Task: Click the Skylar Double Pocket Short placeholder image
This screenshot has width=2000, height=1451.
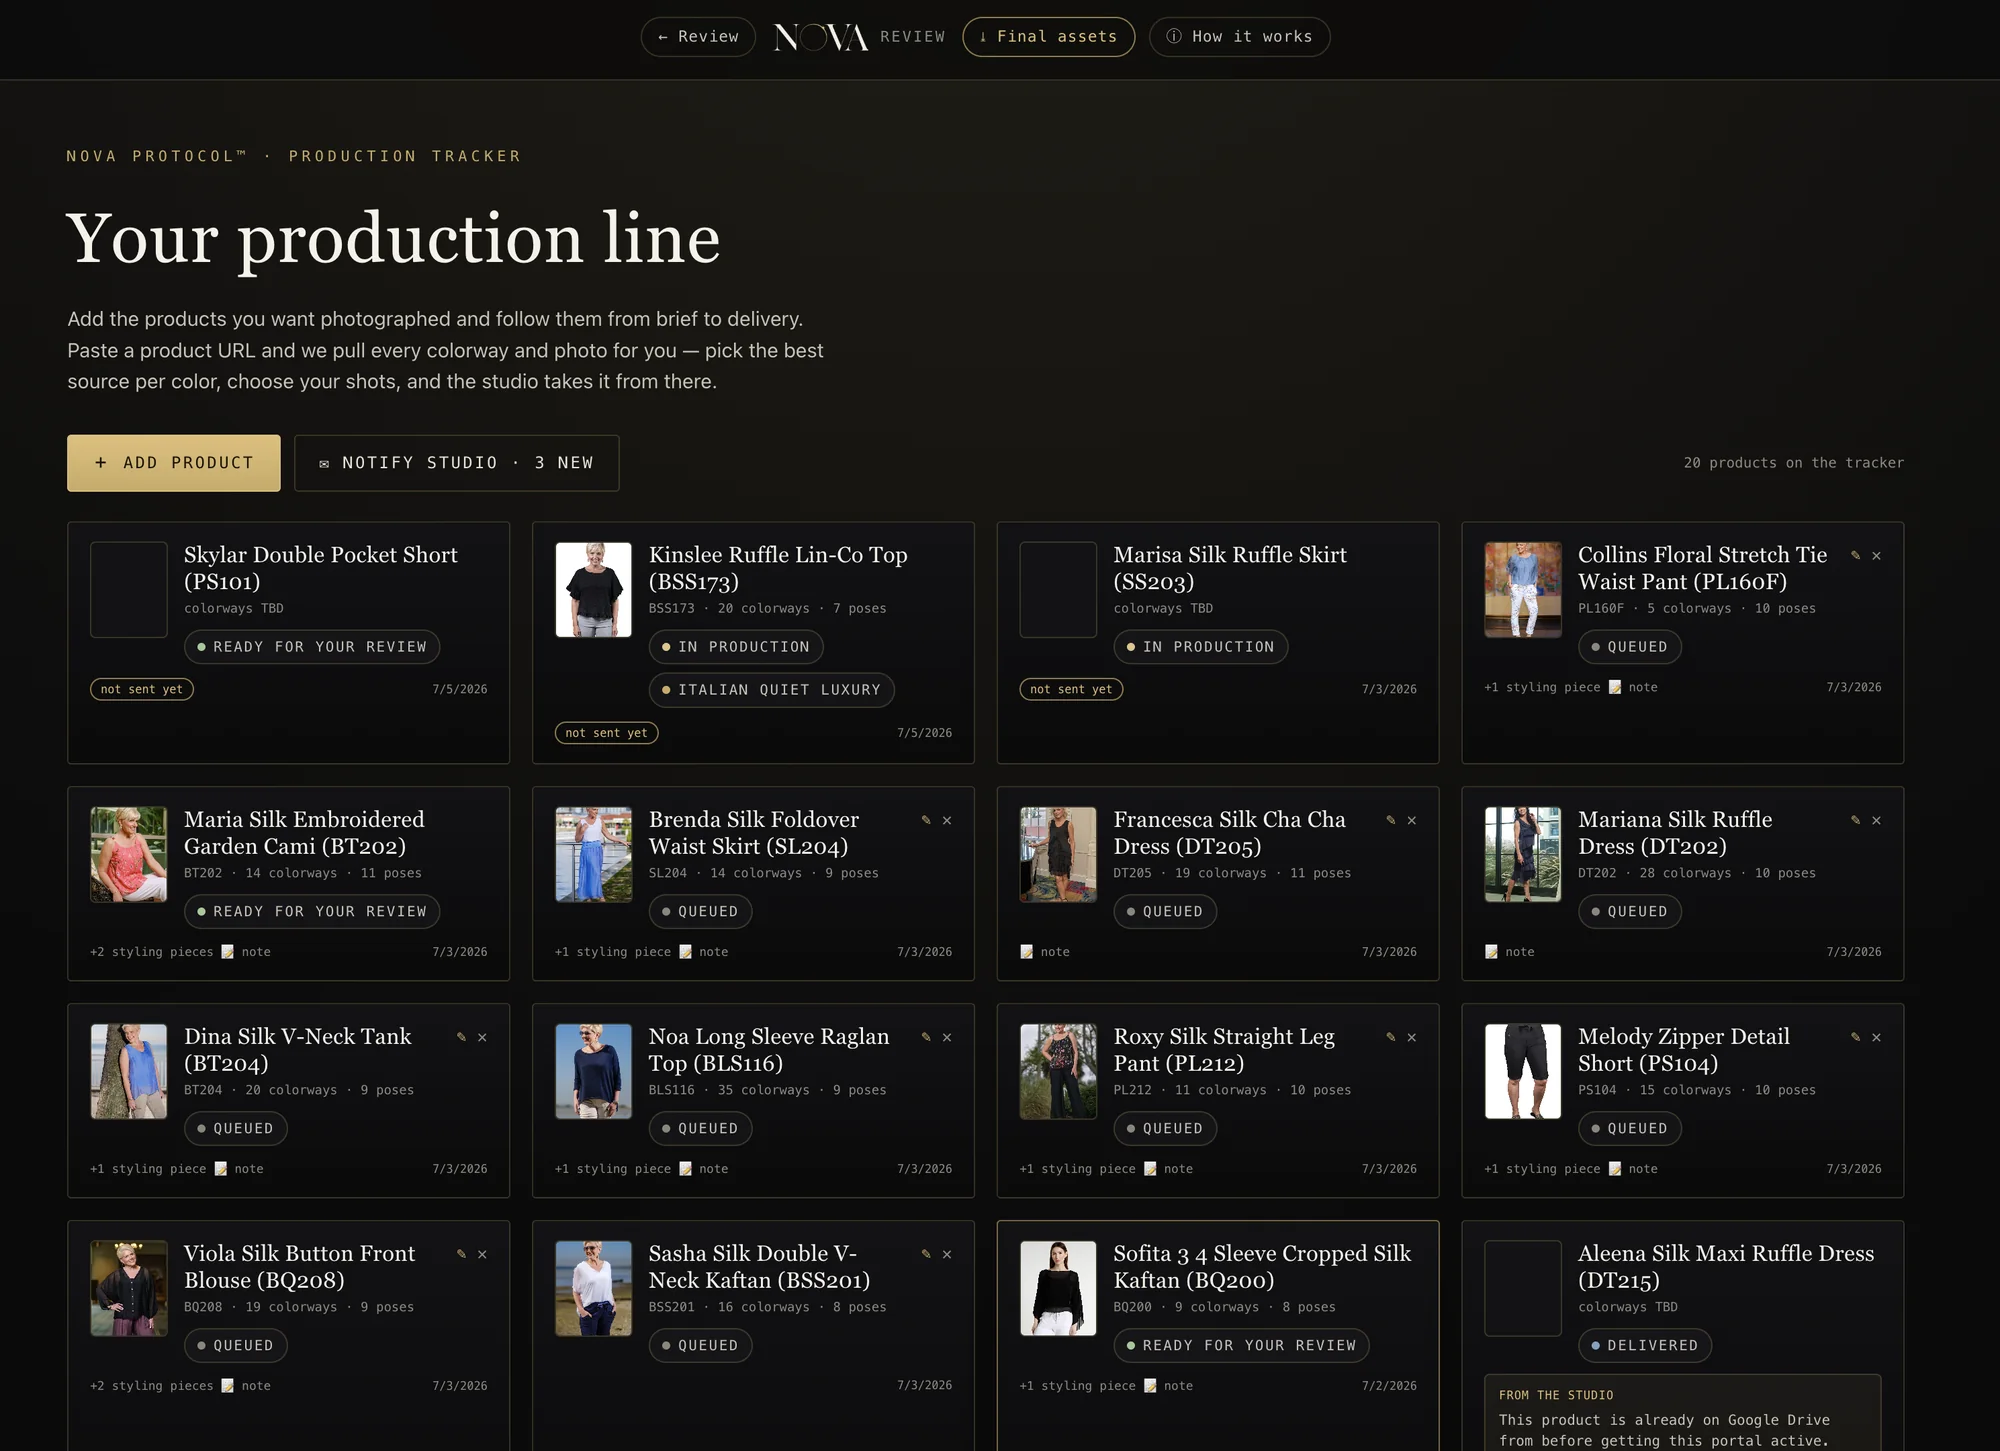Action: click(x=129, y=590)
